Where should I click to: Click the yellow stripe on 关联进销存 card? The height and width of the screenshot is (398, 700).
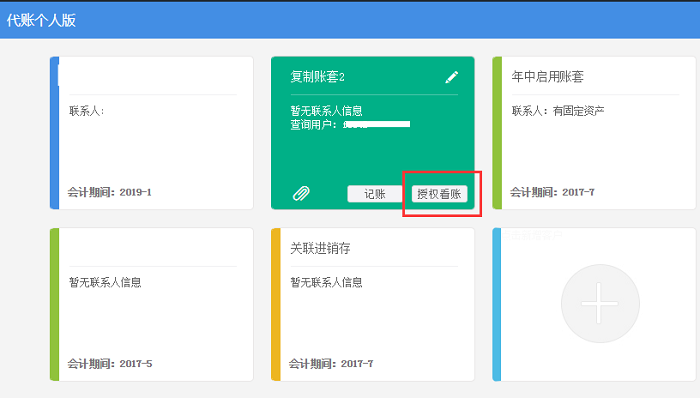(x=276, y=304)
